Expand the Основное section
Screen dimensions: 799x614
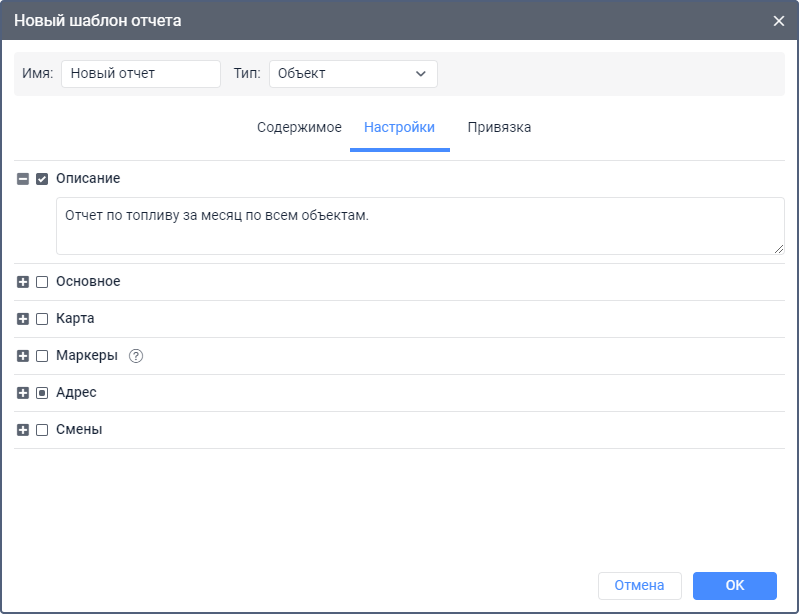23,282
